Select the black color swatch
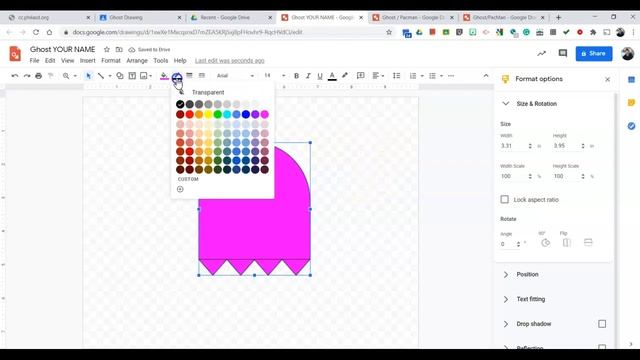Image resolution: width=640 pixels, height=360 pixels. point(180,104)
